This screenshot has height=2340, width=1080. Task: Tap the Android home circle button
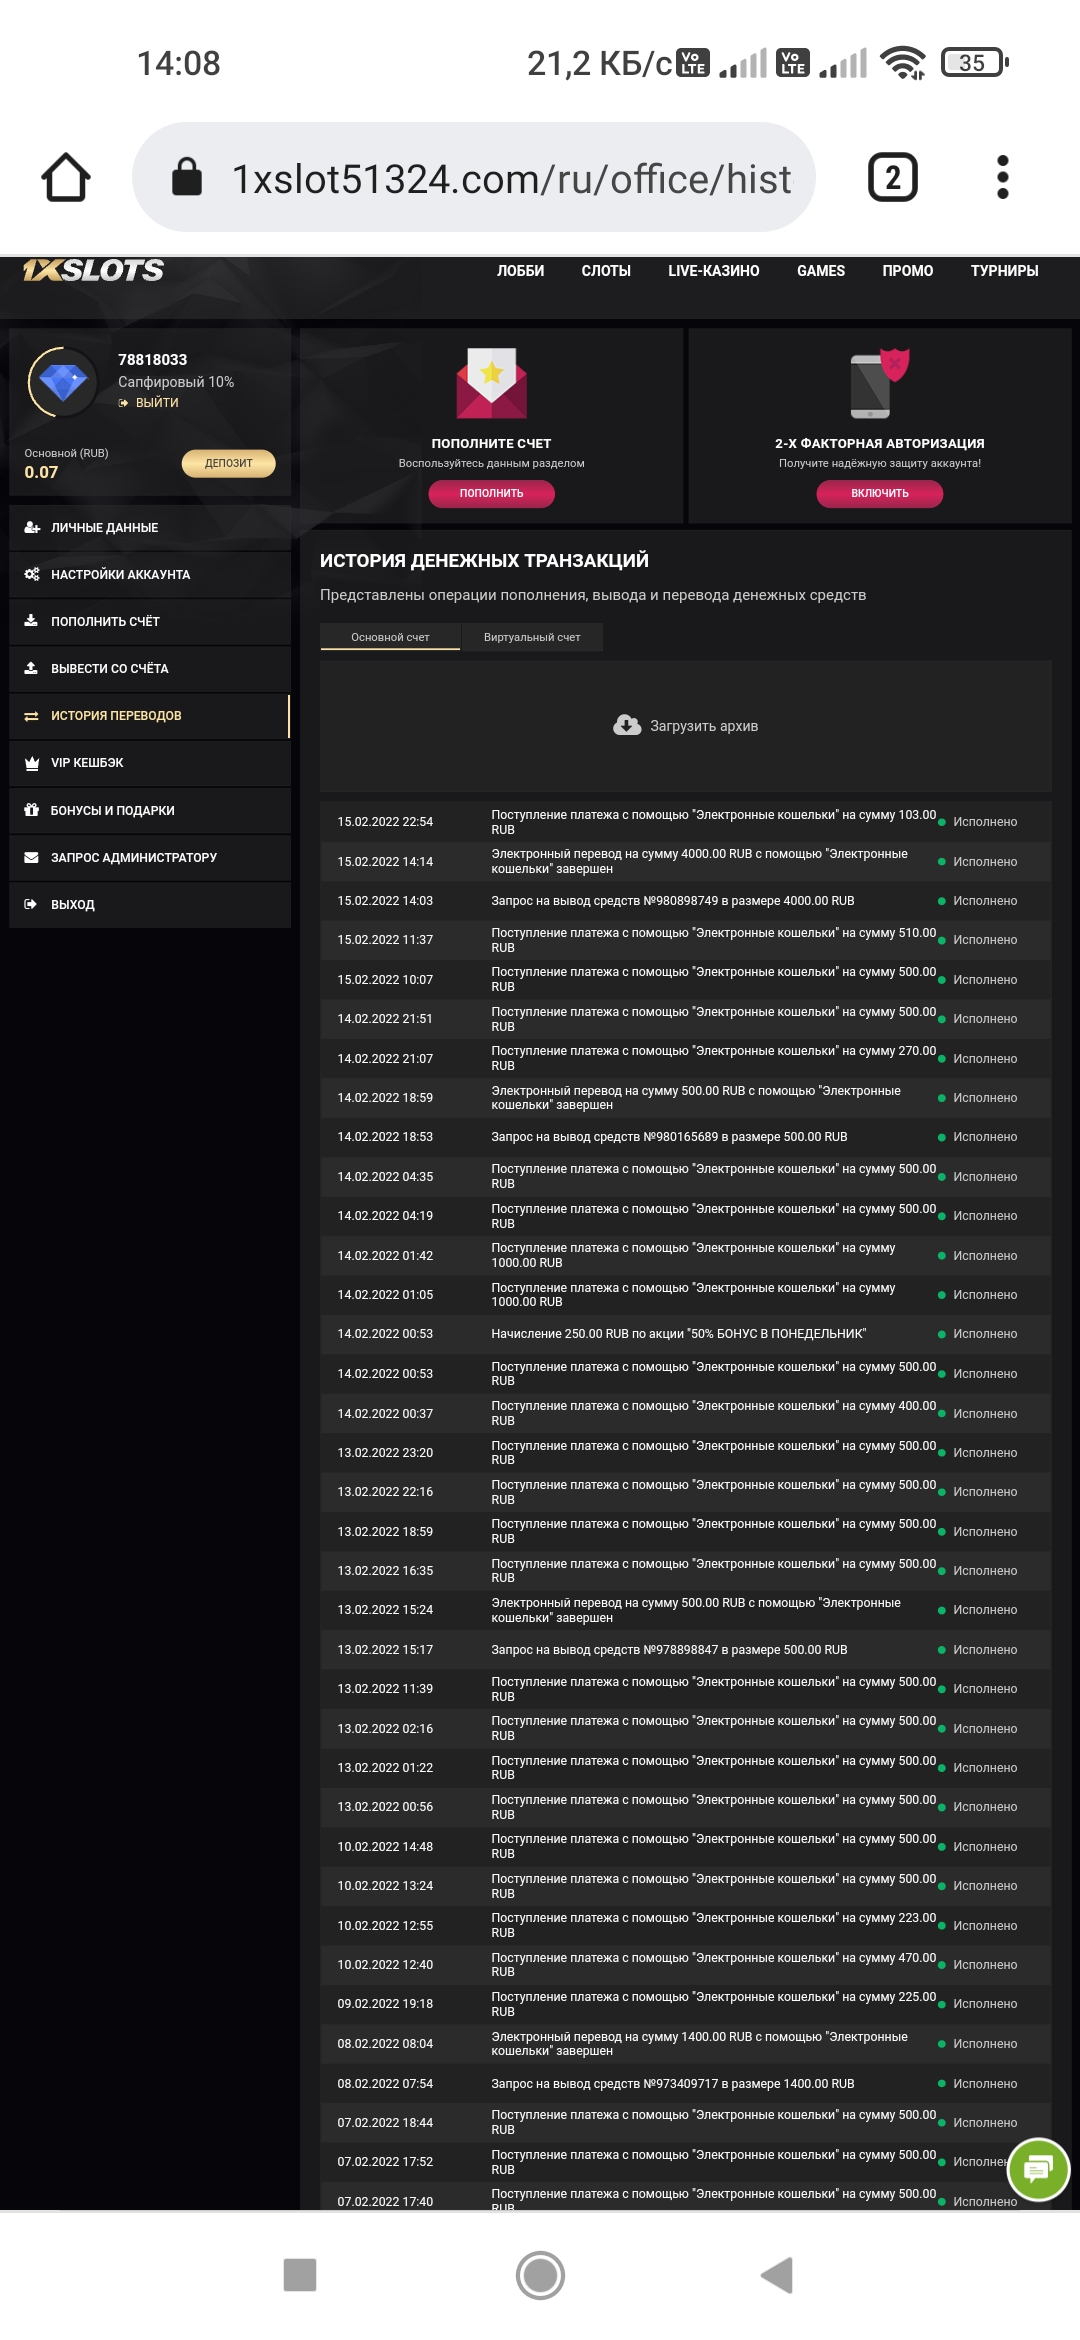(x=540, y=2275)
